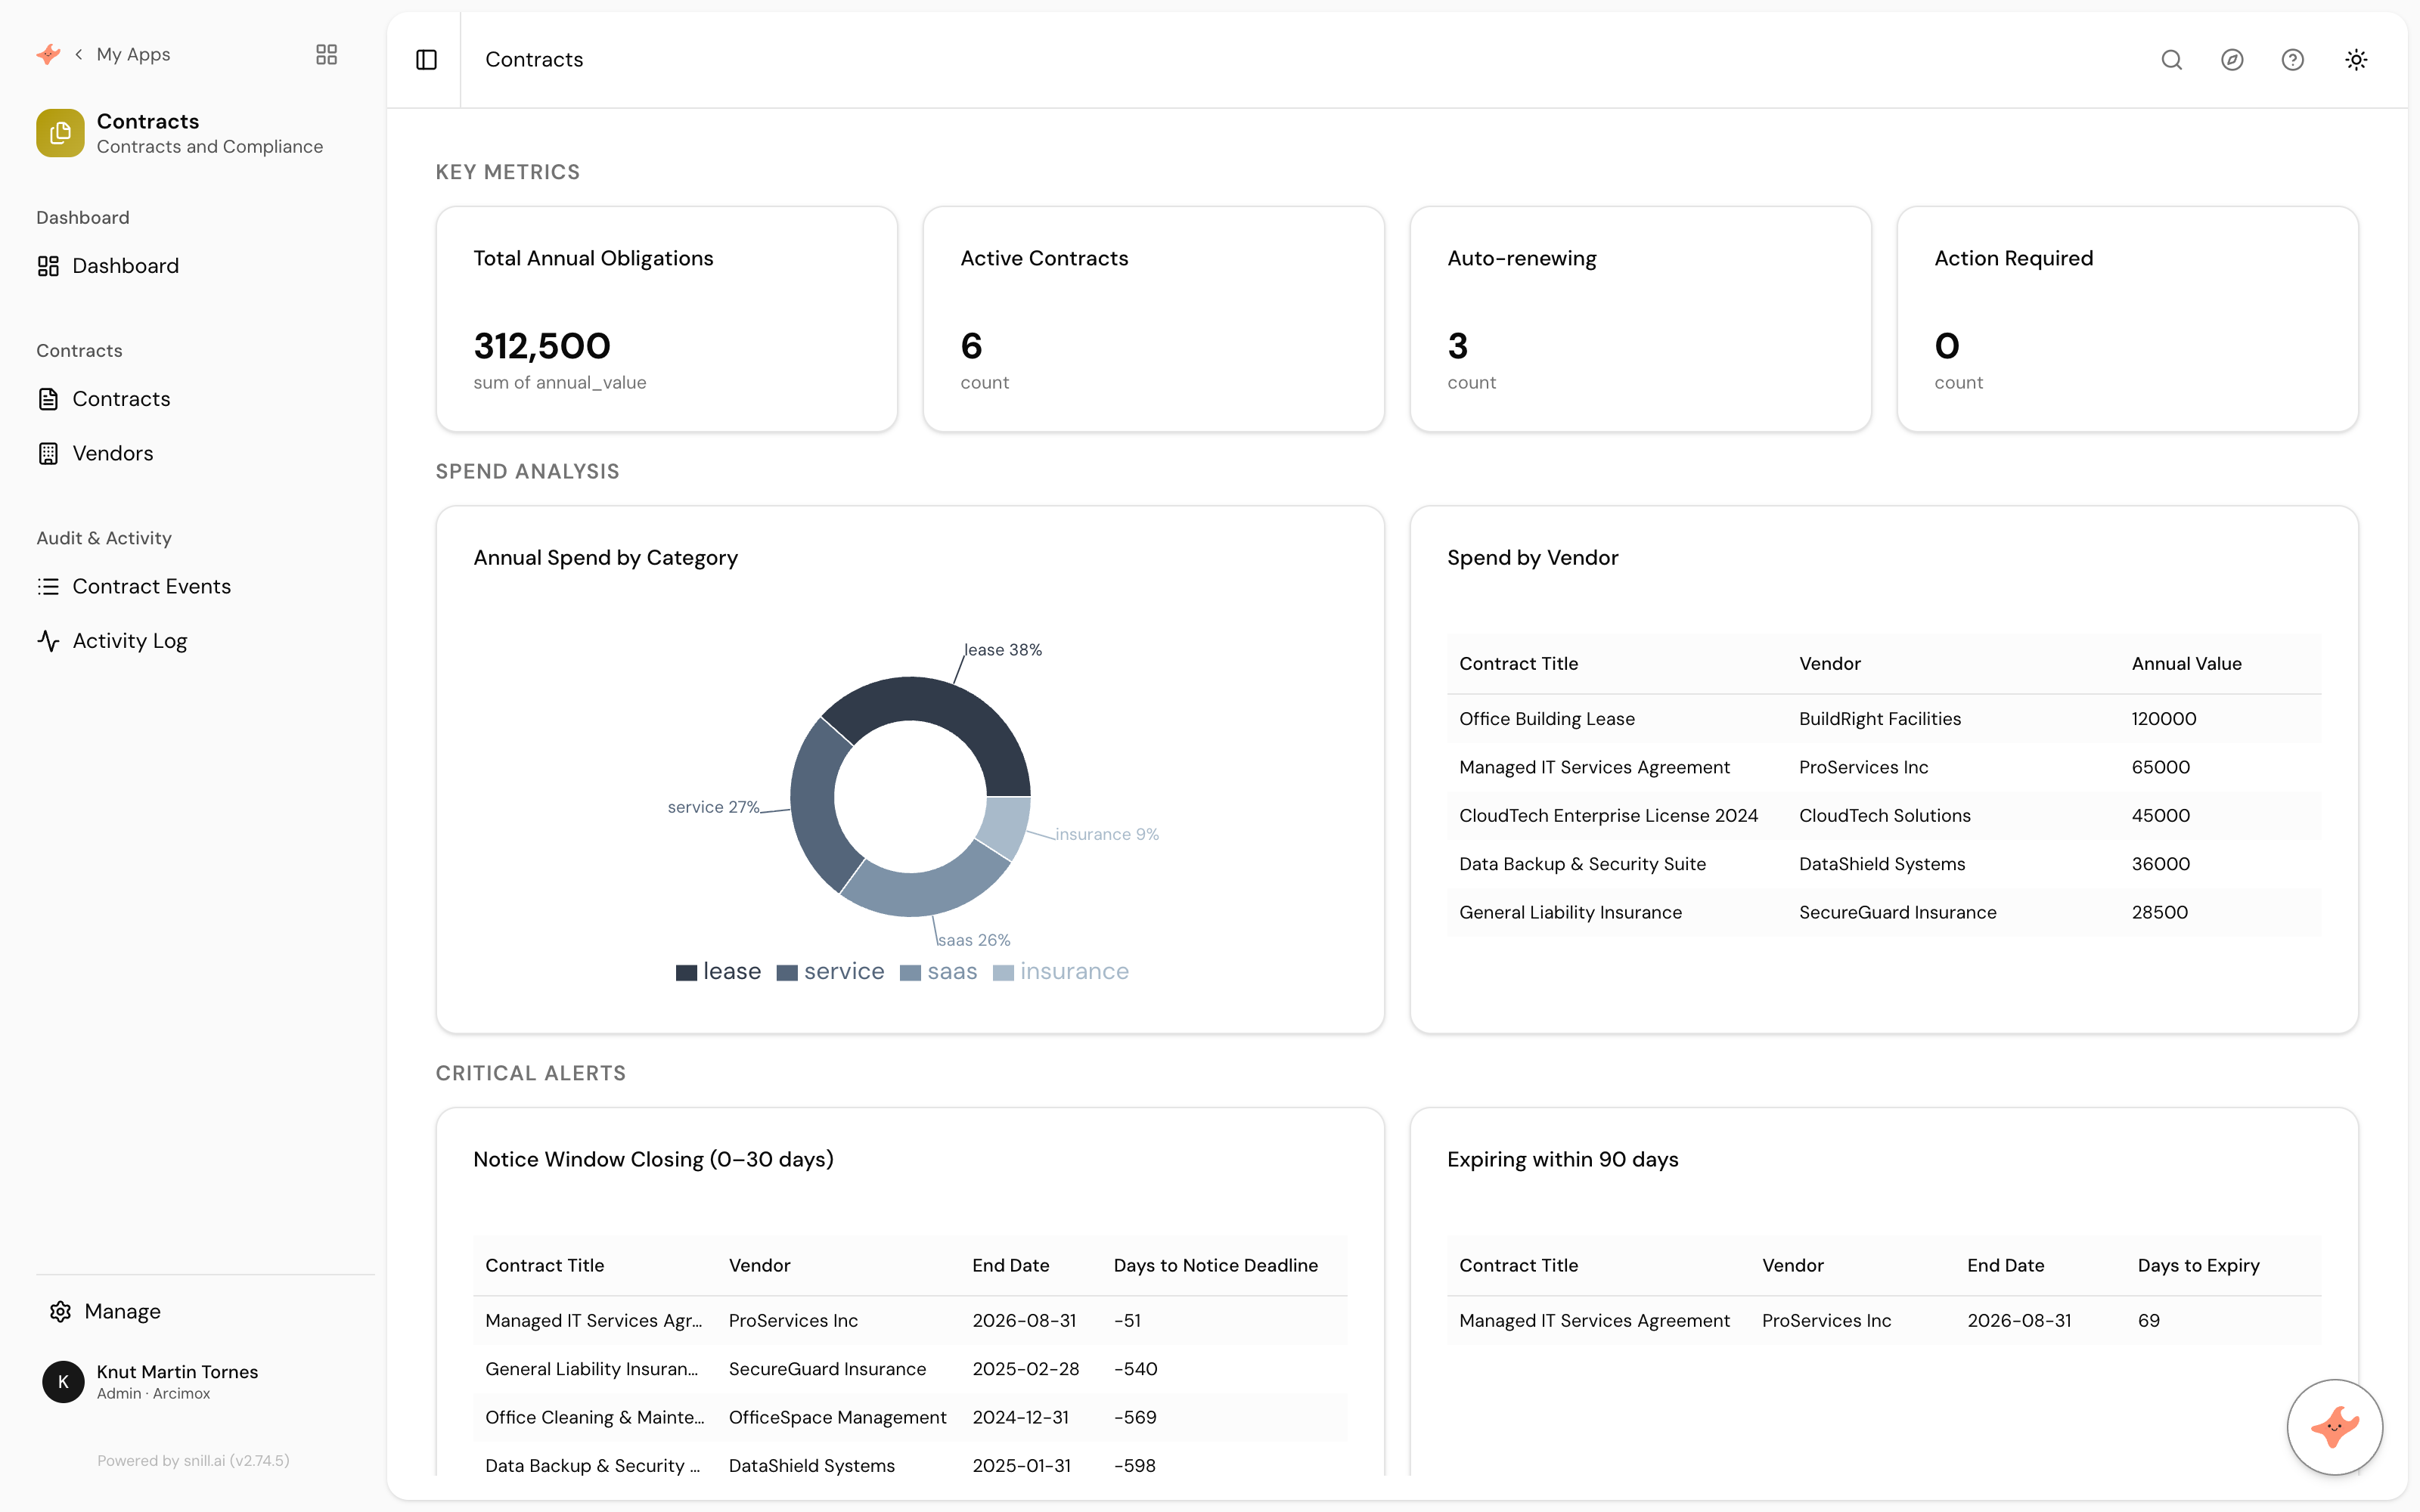The height and width of the screenshot is (1512, 2420).
Task: Toggle the light/dark theme sun icon
Action: coord(2356,60)
